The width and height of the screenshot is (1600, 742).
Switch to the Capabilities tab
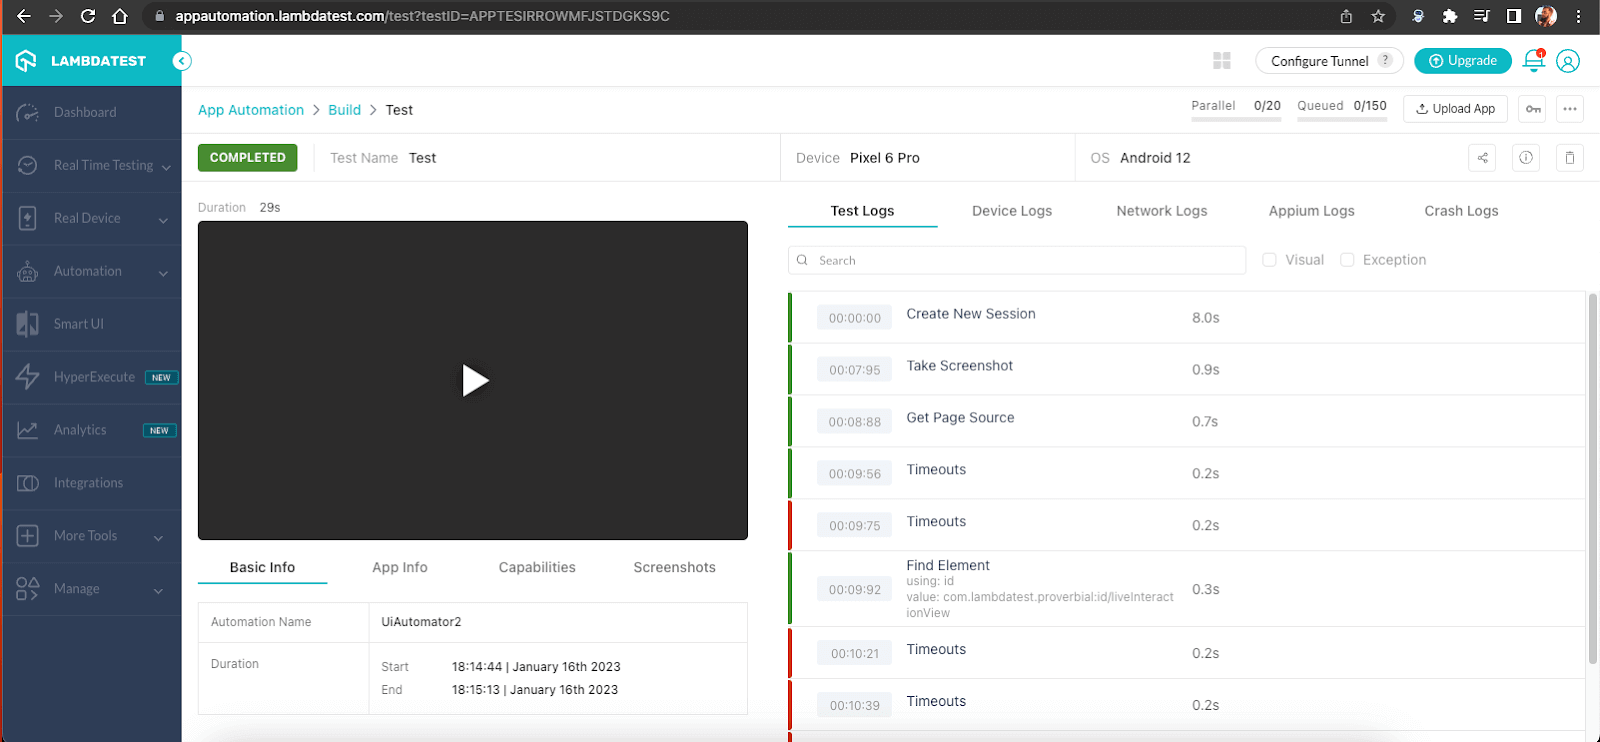point(537,567)
